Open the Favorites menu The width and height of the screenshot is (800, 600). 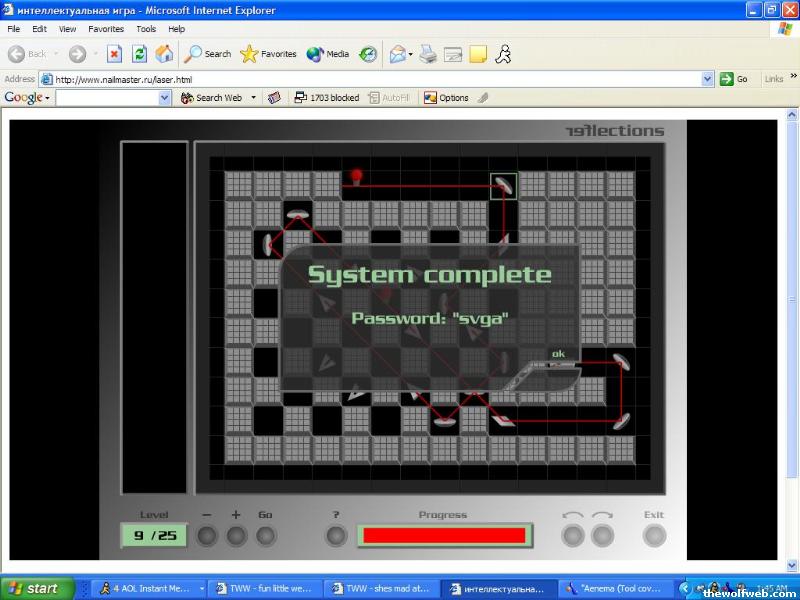[x=105, y=29]
